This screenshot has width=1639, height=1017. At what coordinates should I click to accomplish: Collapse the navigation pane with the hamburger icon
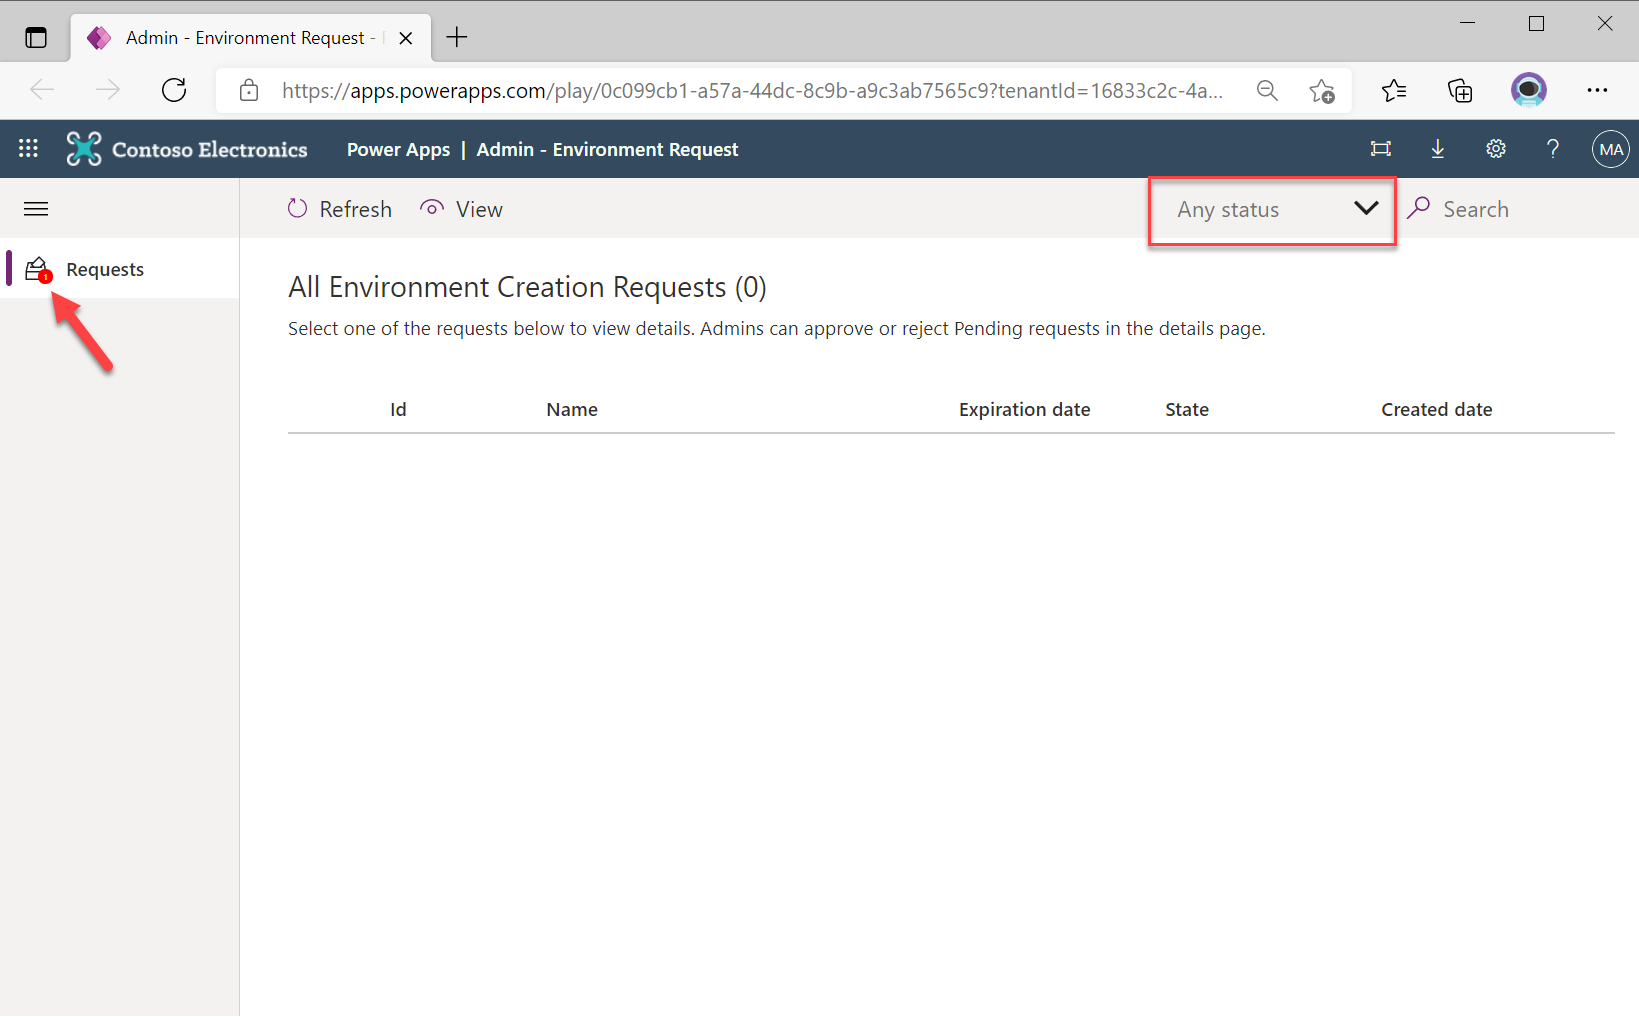[35, 208]
